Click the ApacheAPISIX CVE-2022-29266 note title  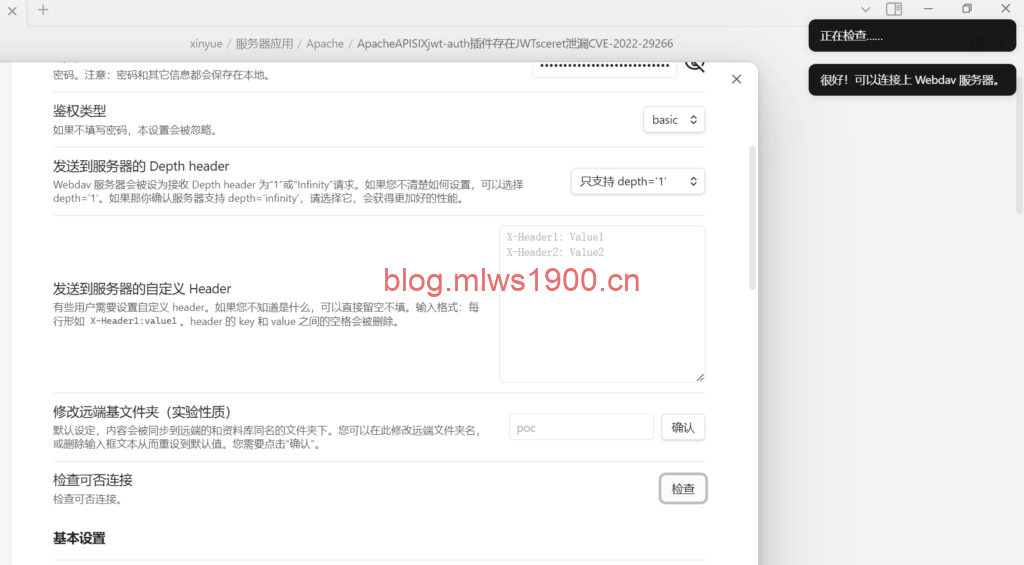515,44
